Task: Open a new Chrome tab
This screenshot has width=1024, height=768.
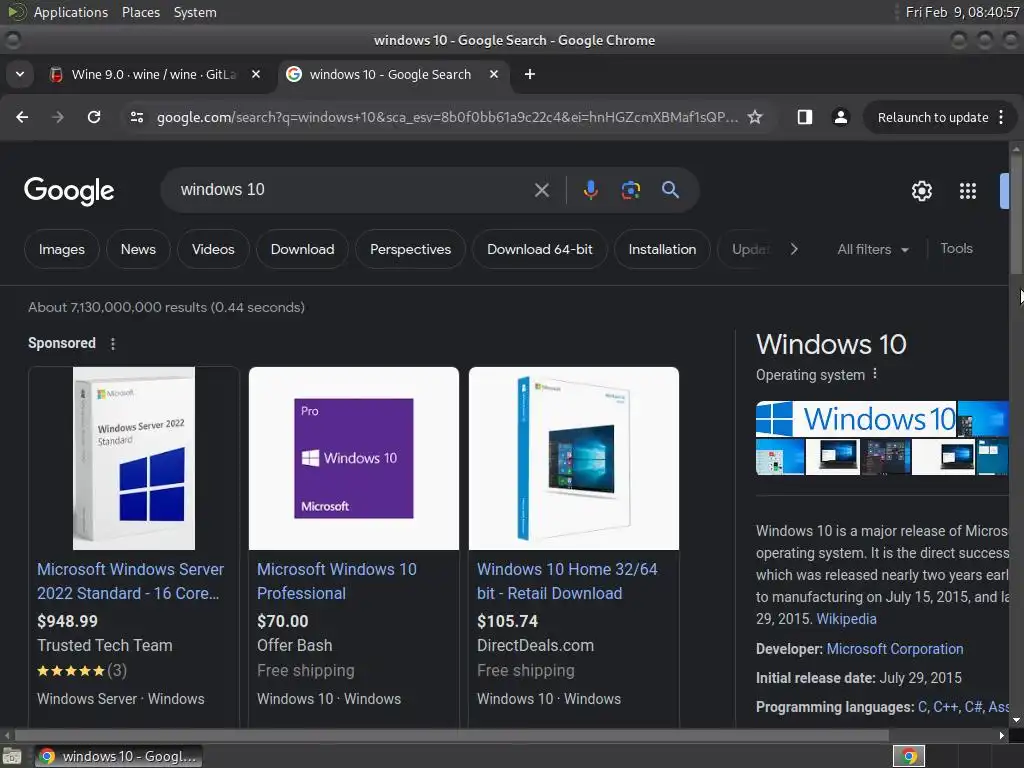Action: [x=530, y=74]
